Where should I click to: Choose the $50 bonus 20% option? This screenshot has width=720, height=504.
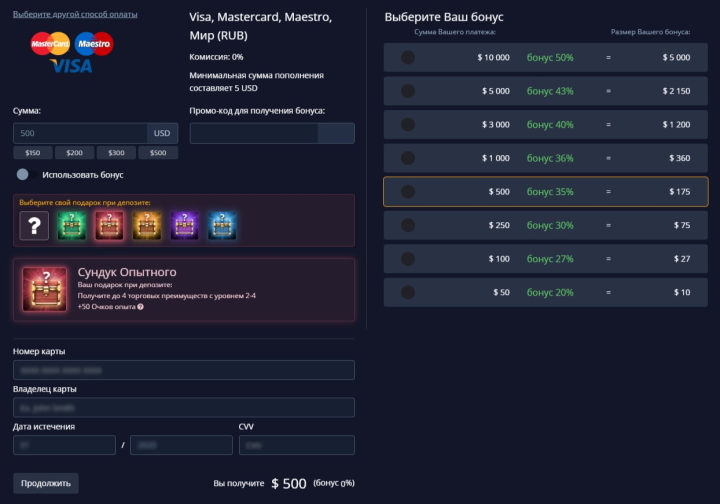point(545,292)
